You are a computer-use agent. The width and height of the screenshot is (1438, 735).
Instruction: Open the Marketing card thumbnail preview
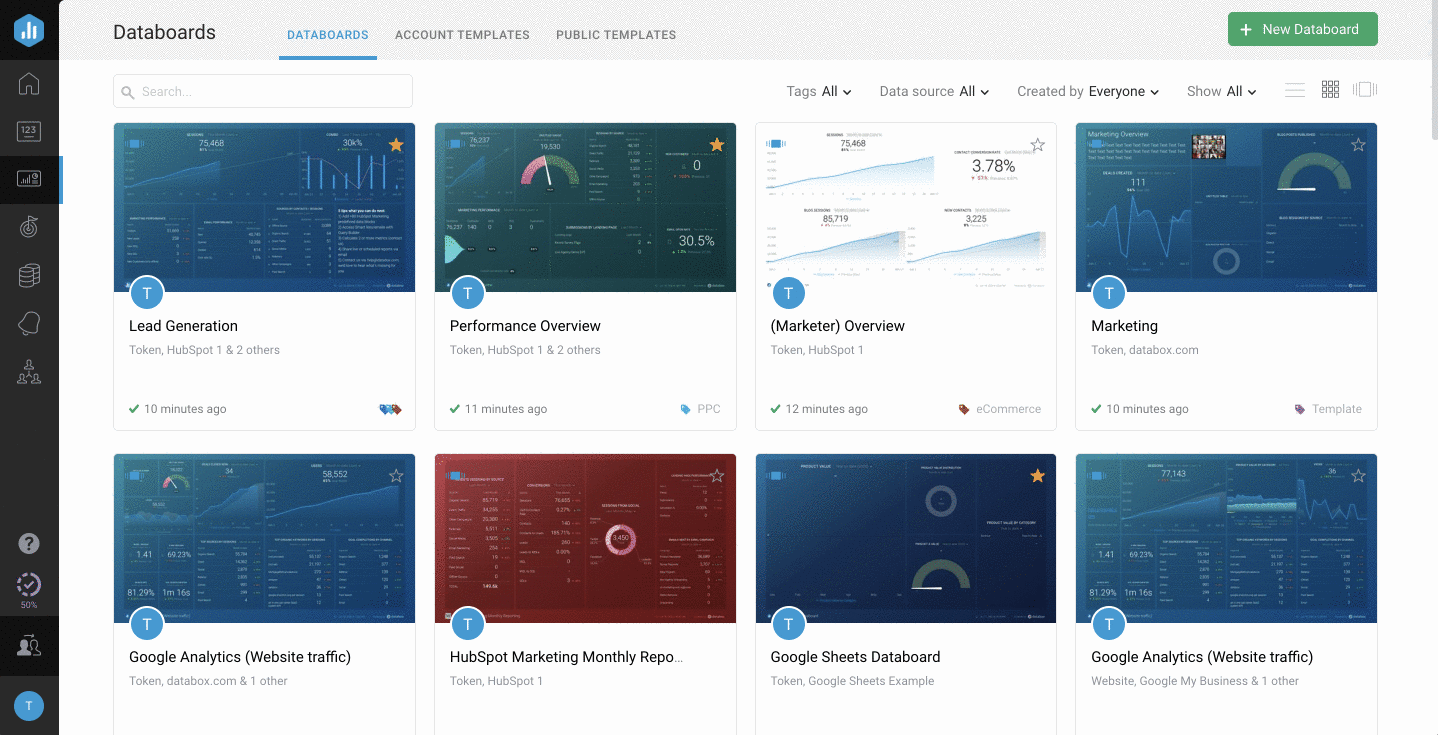[1226, 207]
